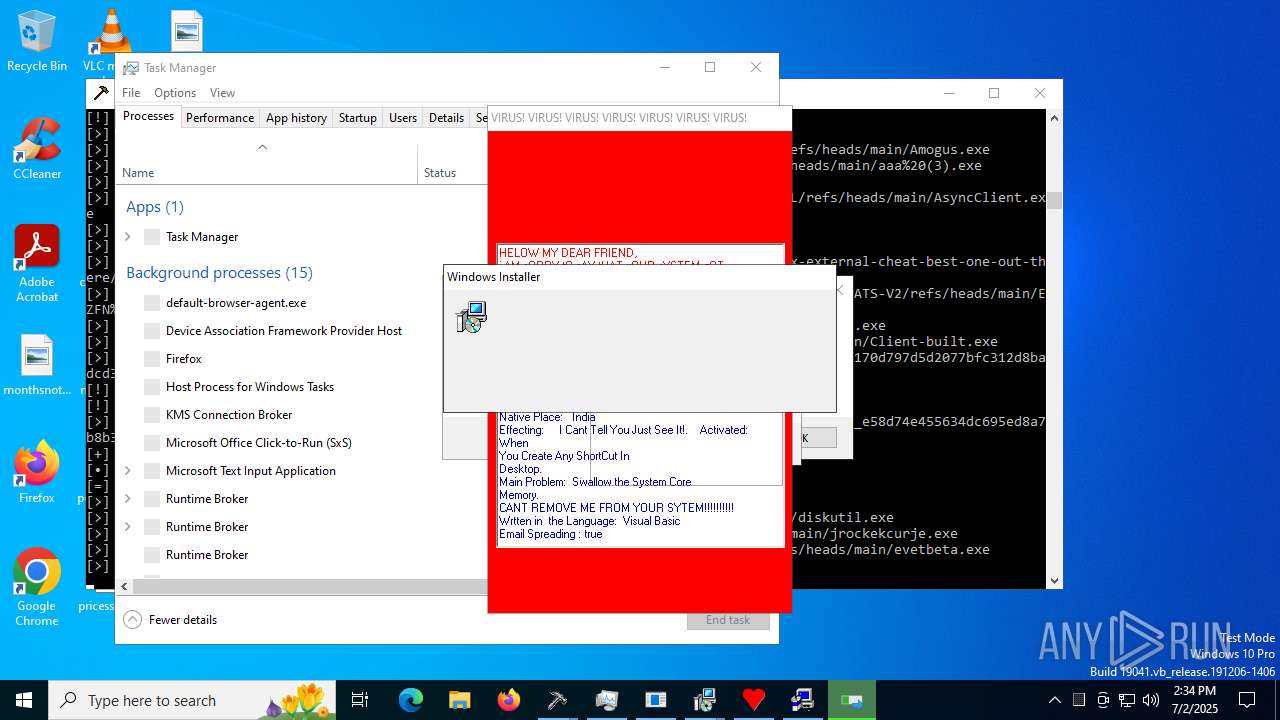Viewport: 1280px width, 720px height.
Task: Select the Processes tab
Action: (148, 116)
